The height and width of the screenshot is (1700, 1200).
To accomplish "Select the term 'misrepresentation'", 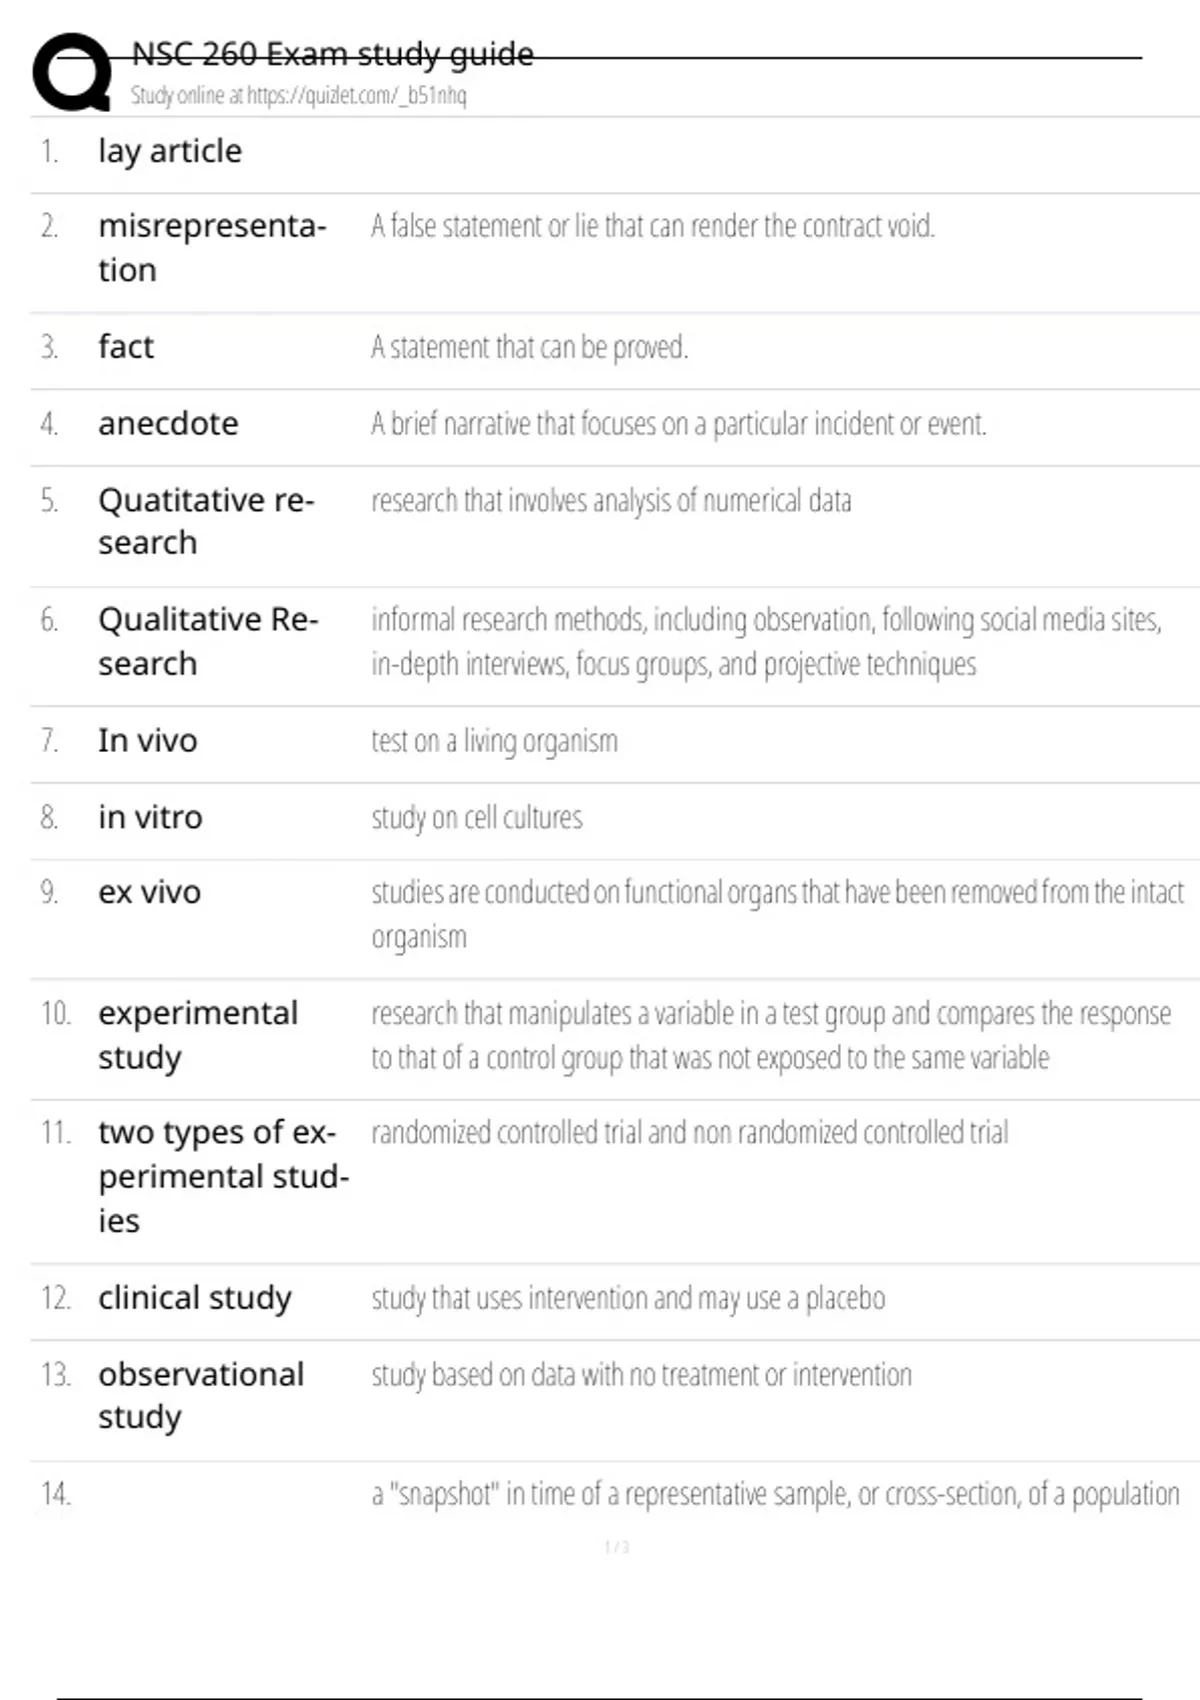I will [x=212, y=248].
